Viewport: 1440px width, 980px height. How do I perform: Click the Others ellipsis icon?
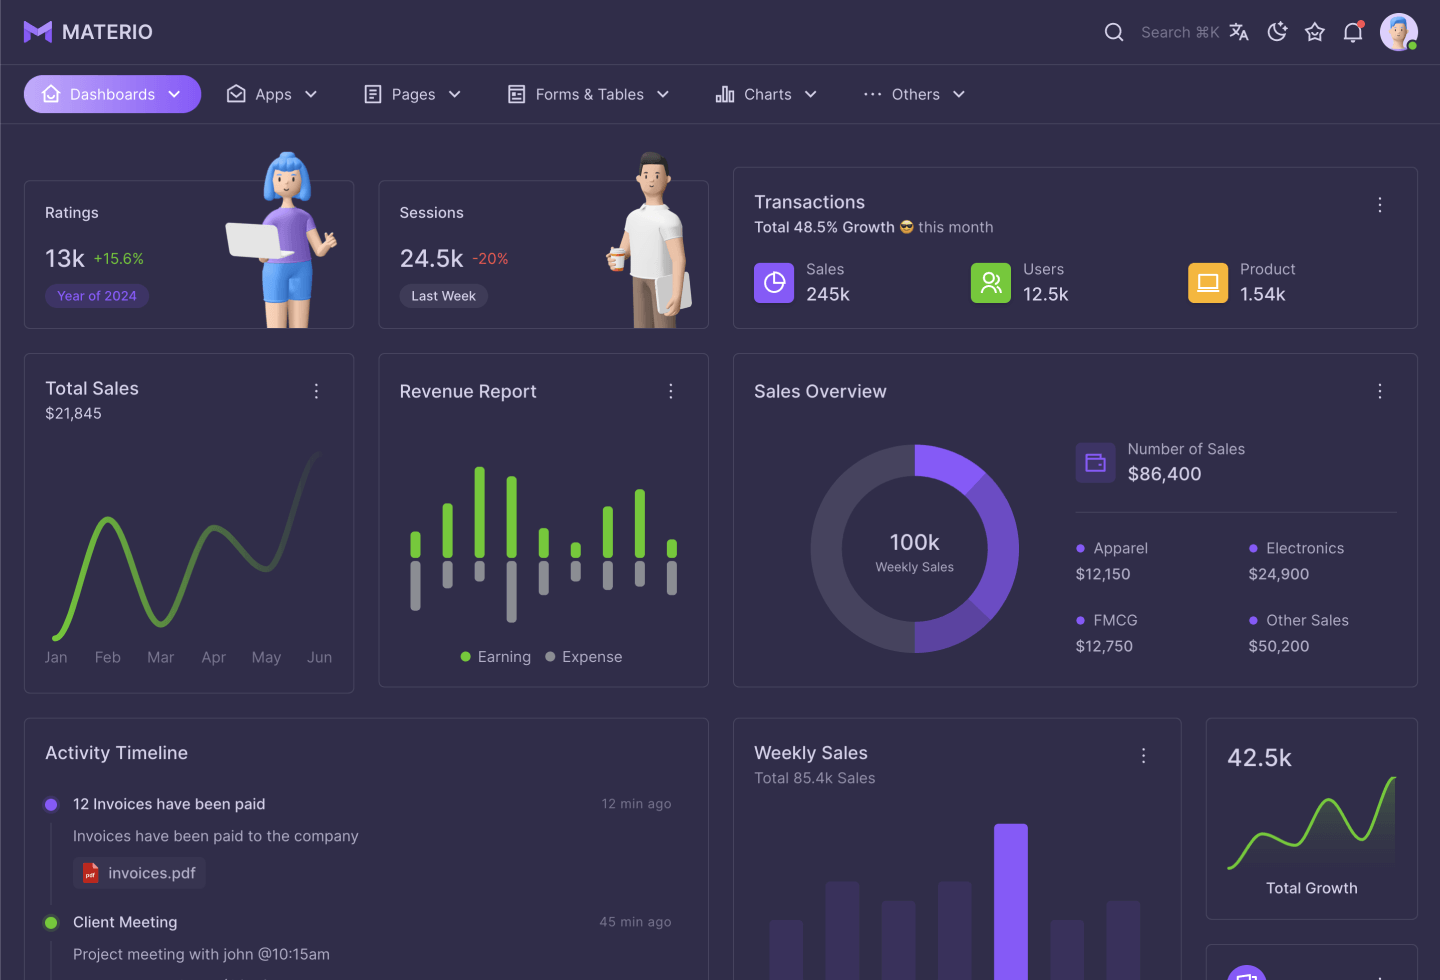coord(873,94)
